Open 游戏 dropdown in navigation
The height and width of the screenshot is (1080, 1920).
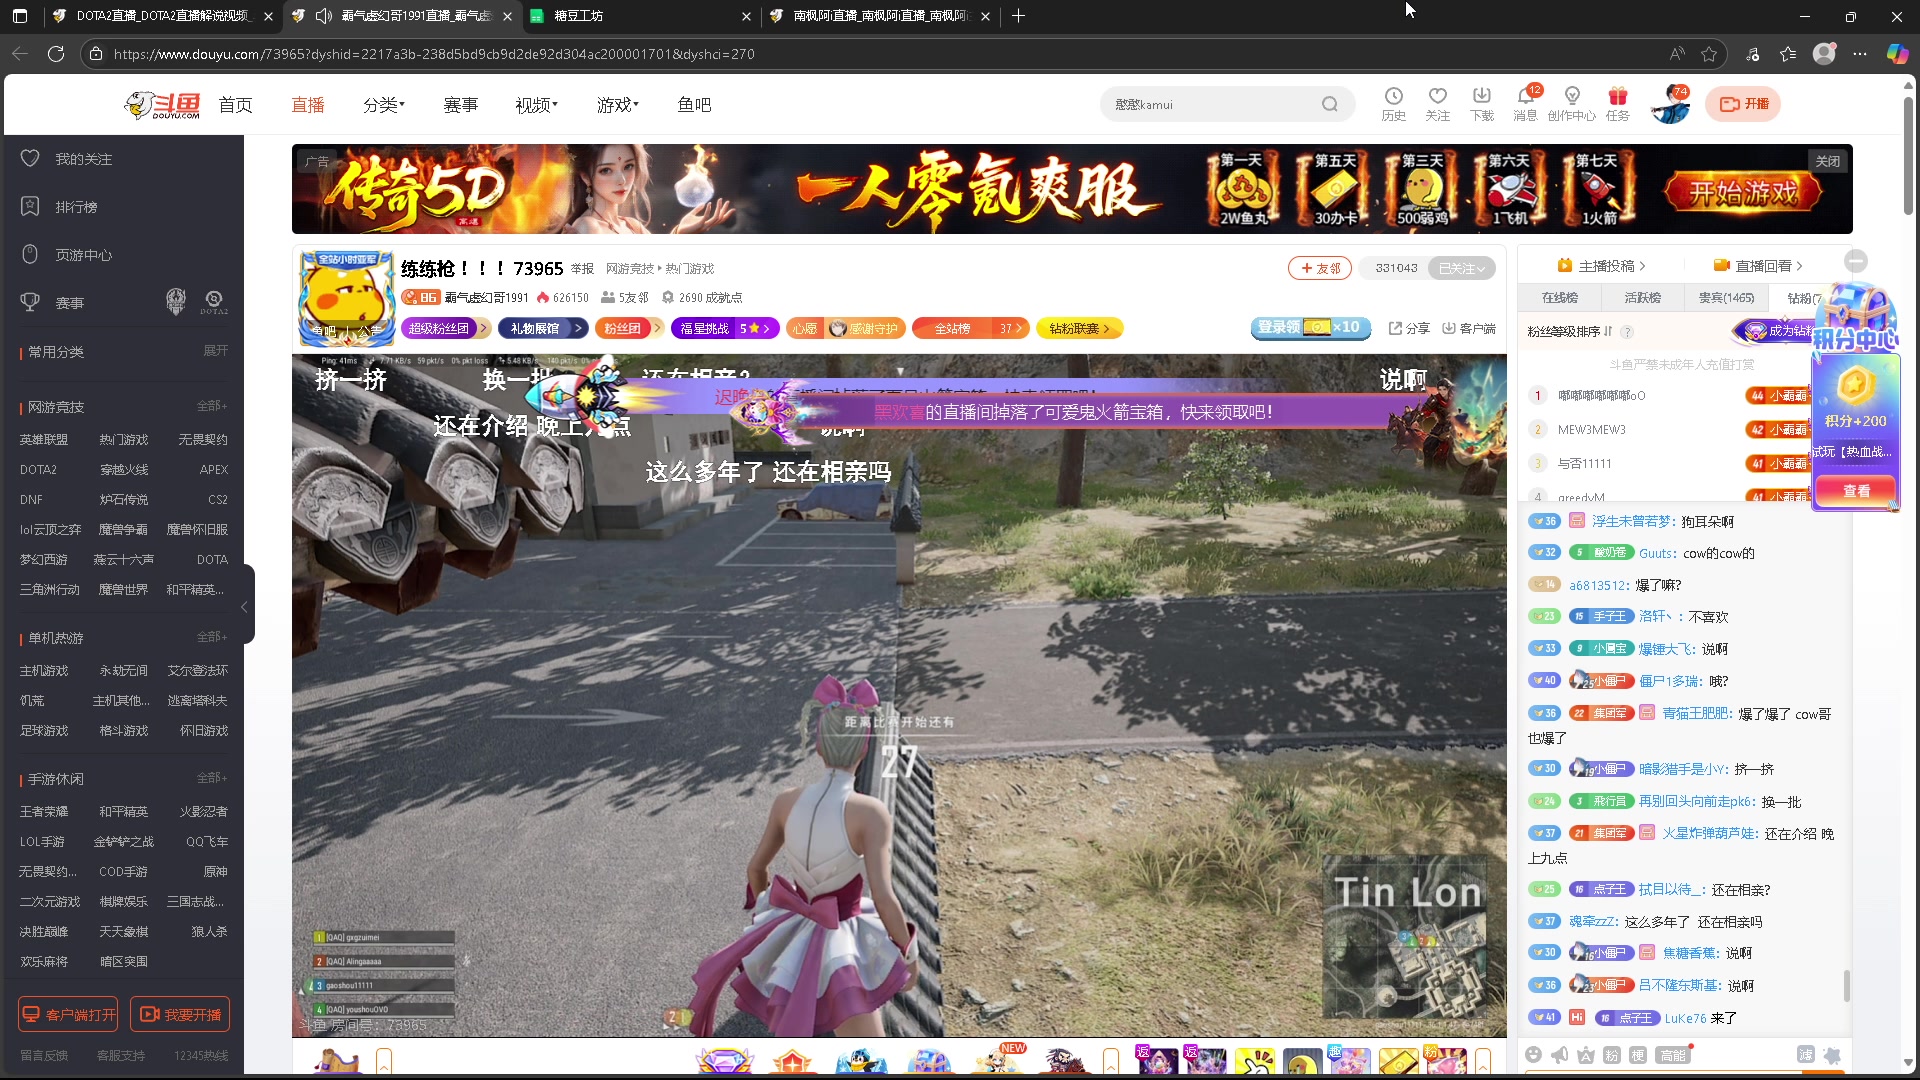617,105
